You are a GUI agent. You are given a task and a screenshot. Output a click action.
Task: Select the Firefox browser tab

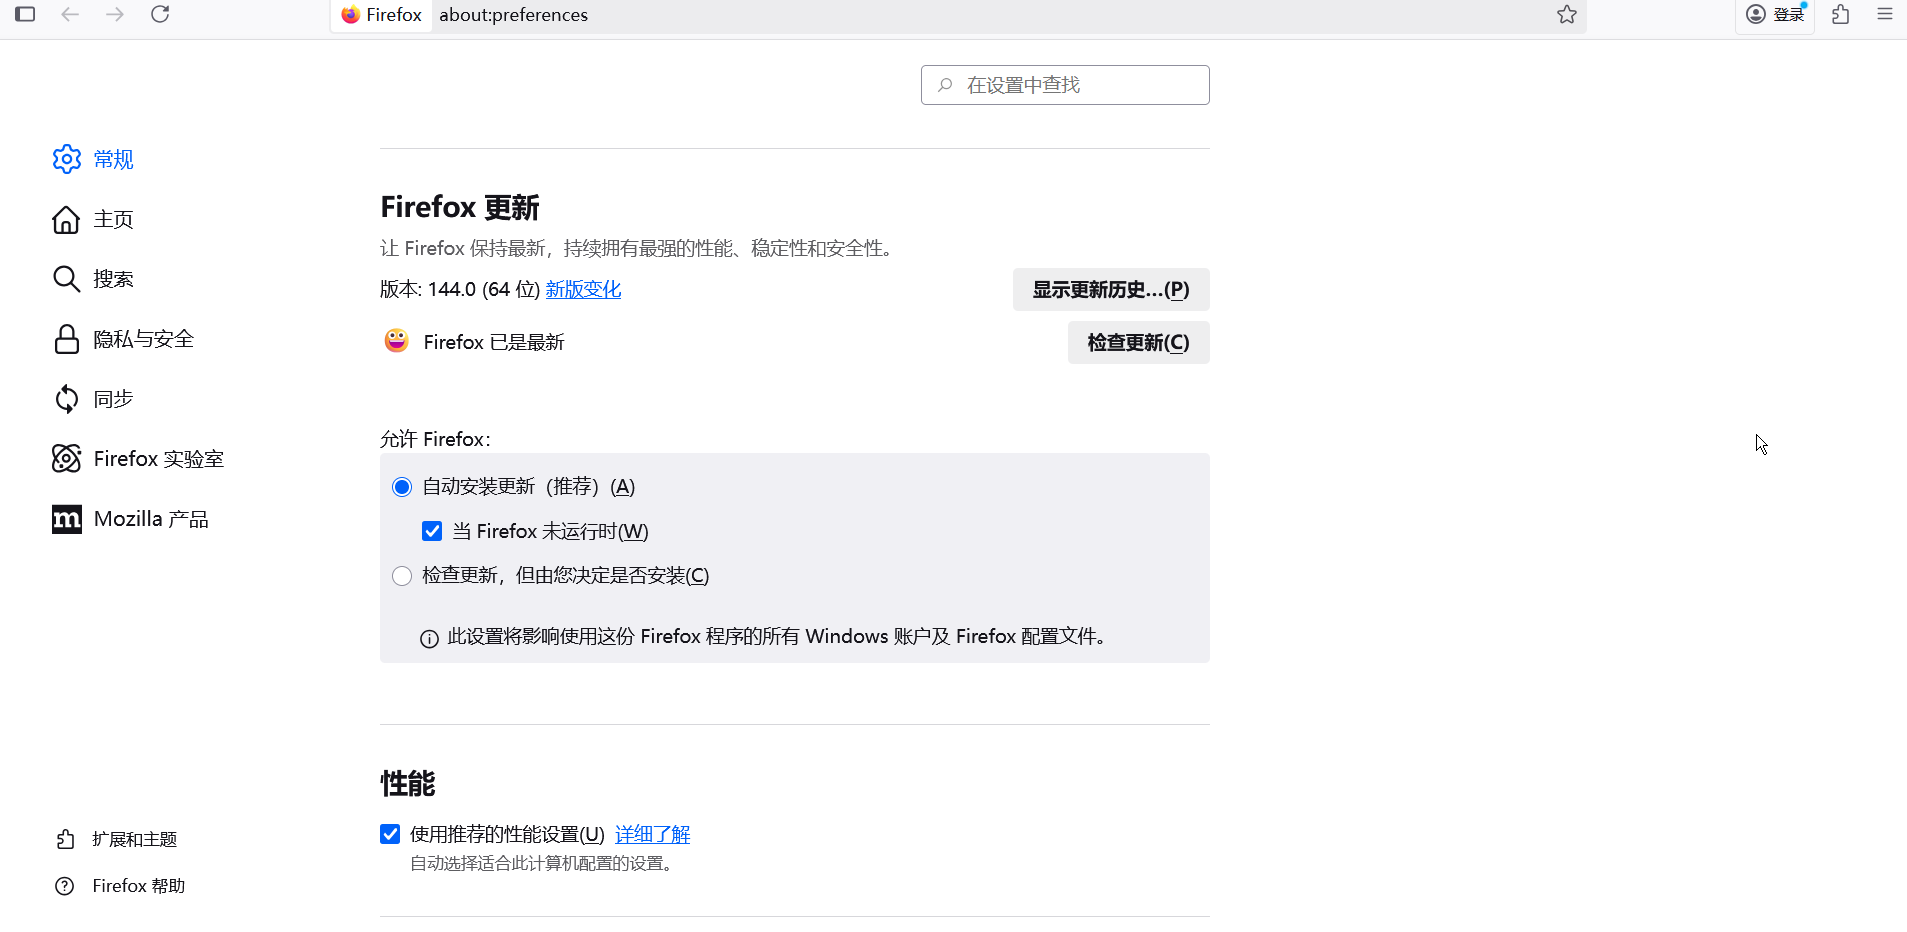tap(381, 15)
